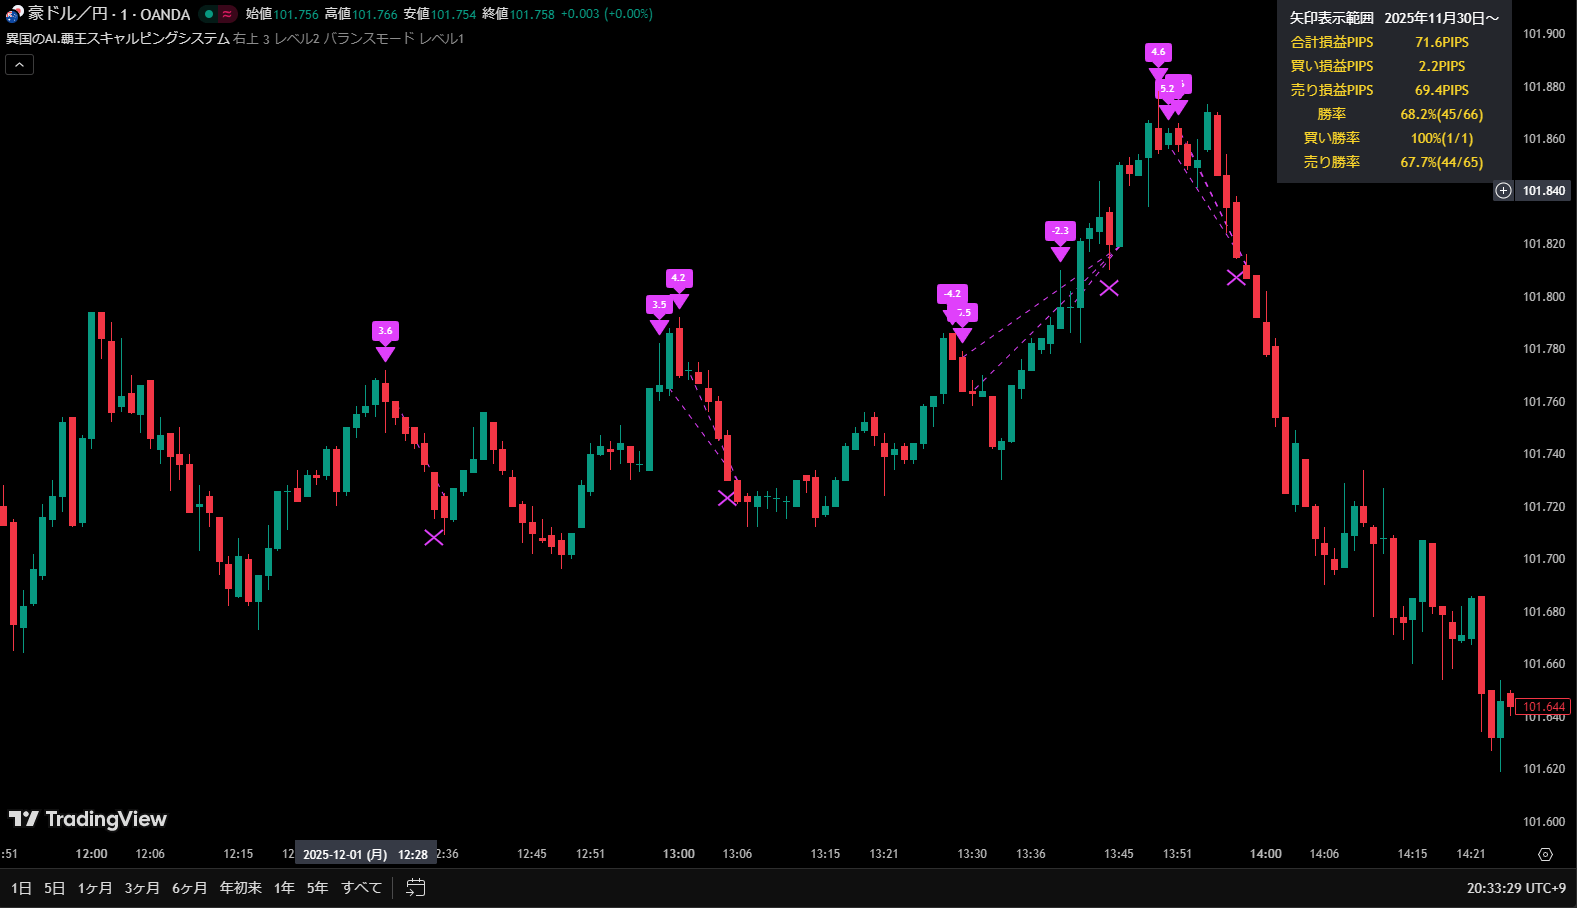Click the 69.4PIPS sell profit value

(x=1441, y=90)
